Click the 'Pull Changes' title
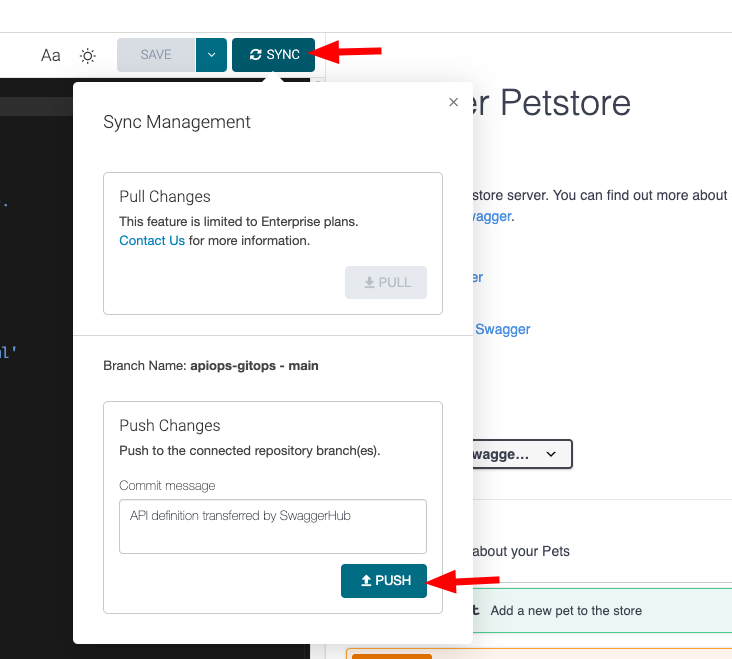 165,196
